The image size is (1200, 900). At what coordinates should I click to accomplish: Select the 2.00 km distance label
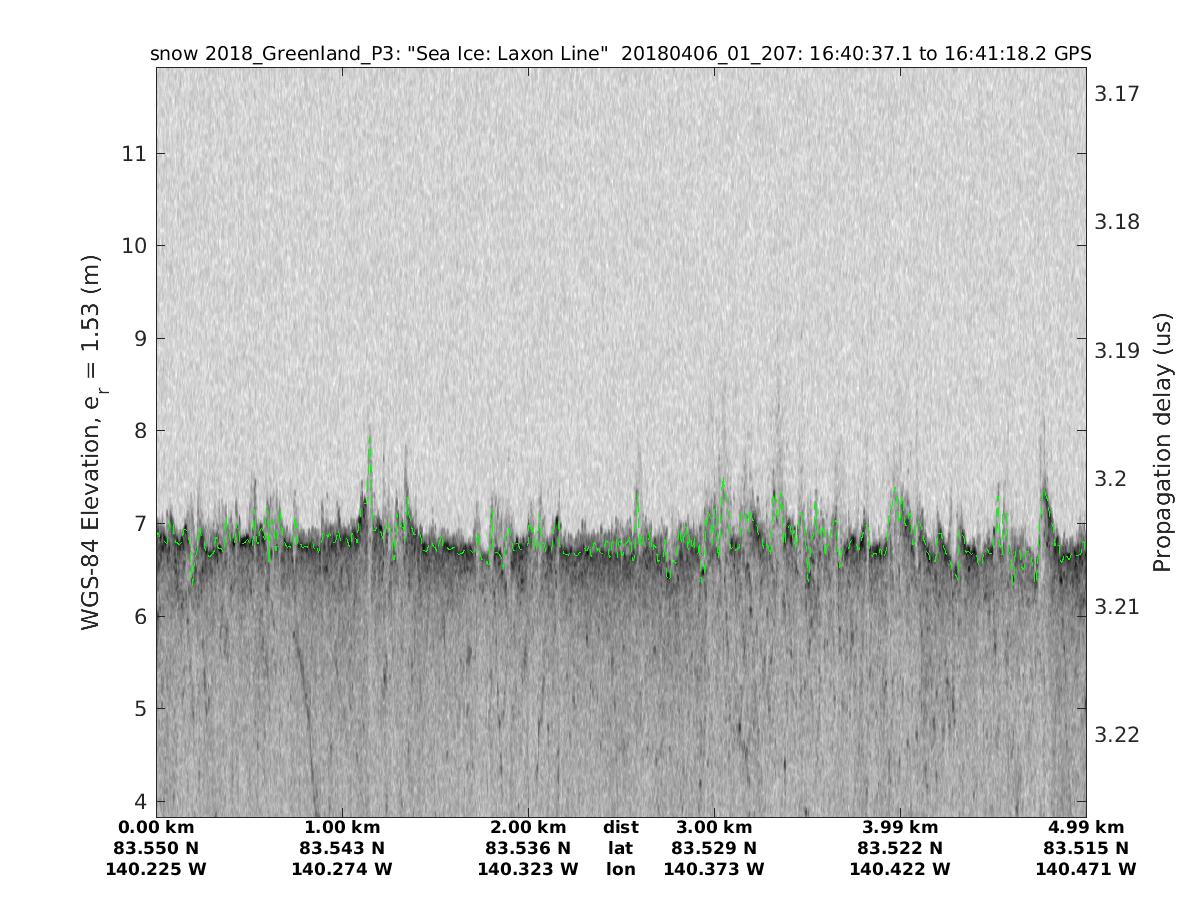528,827
